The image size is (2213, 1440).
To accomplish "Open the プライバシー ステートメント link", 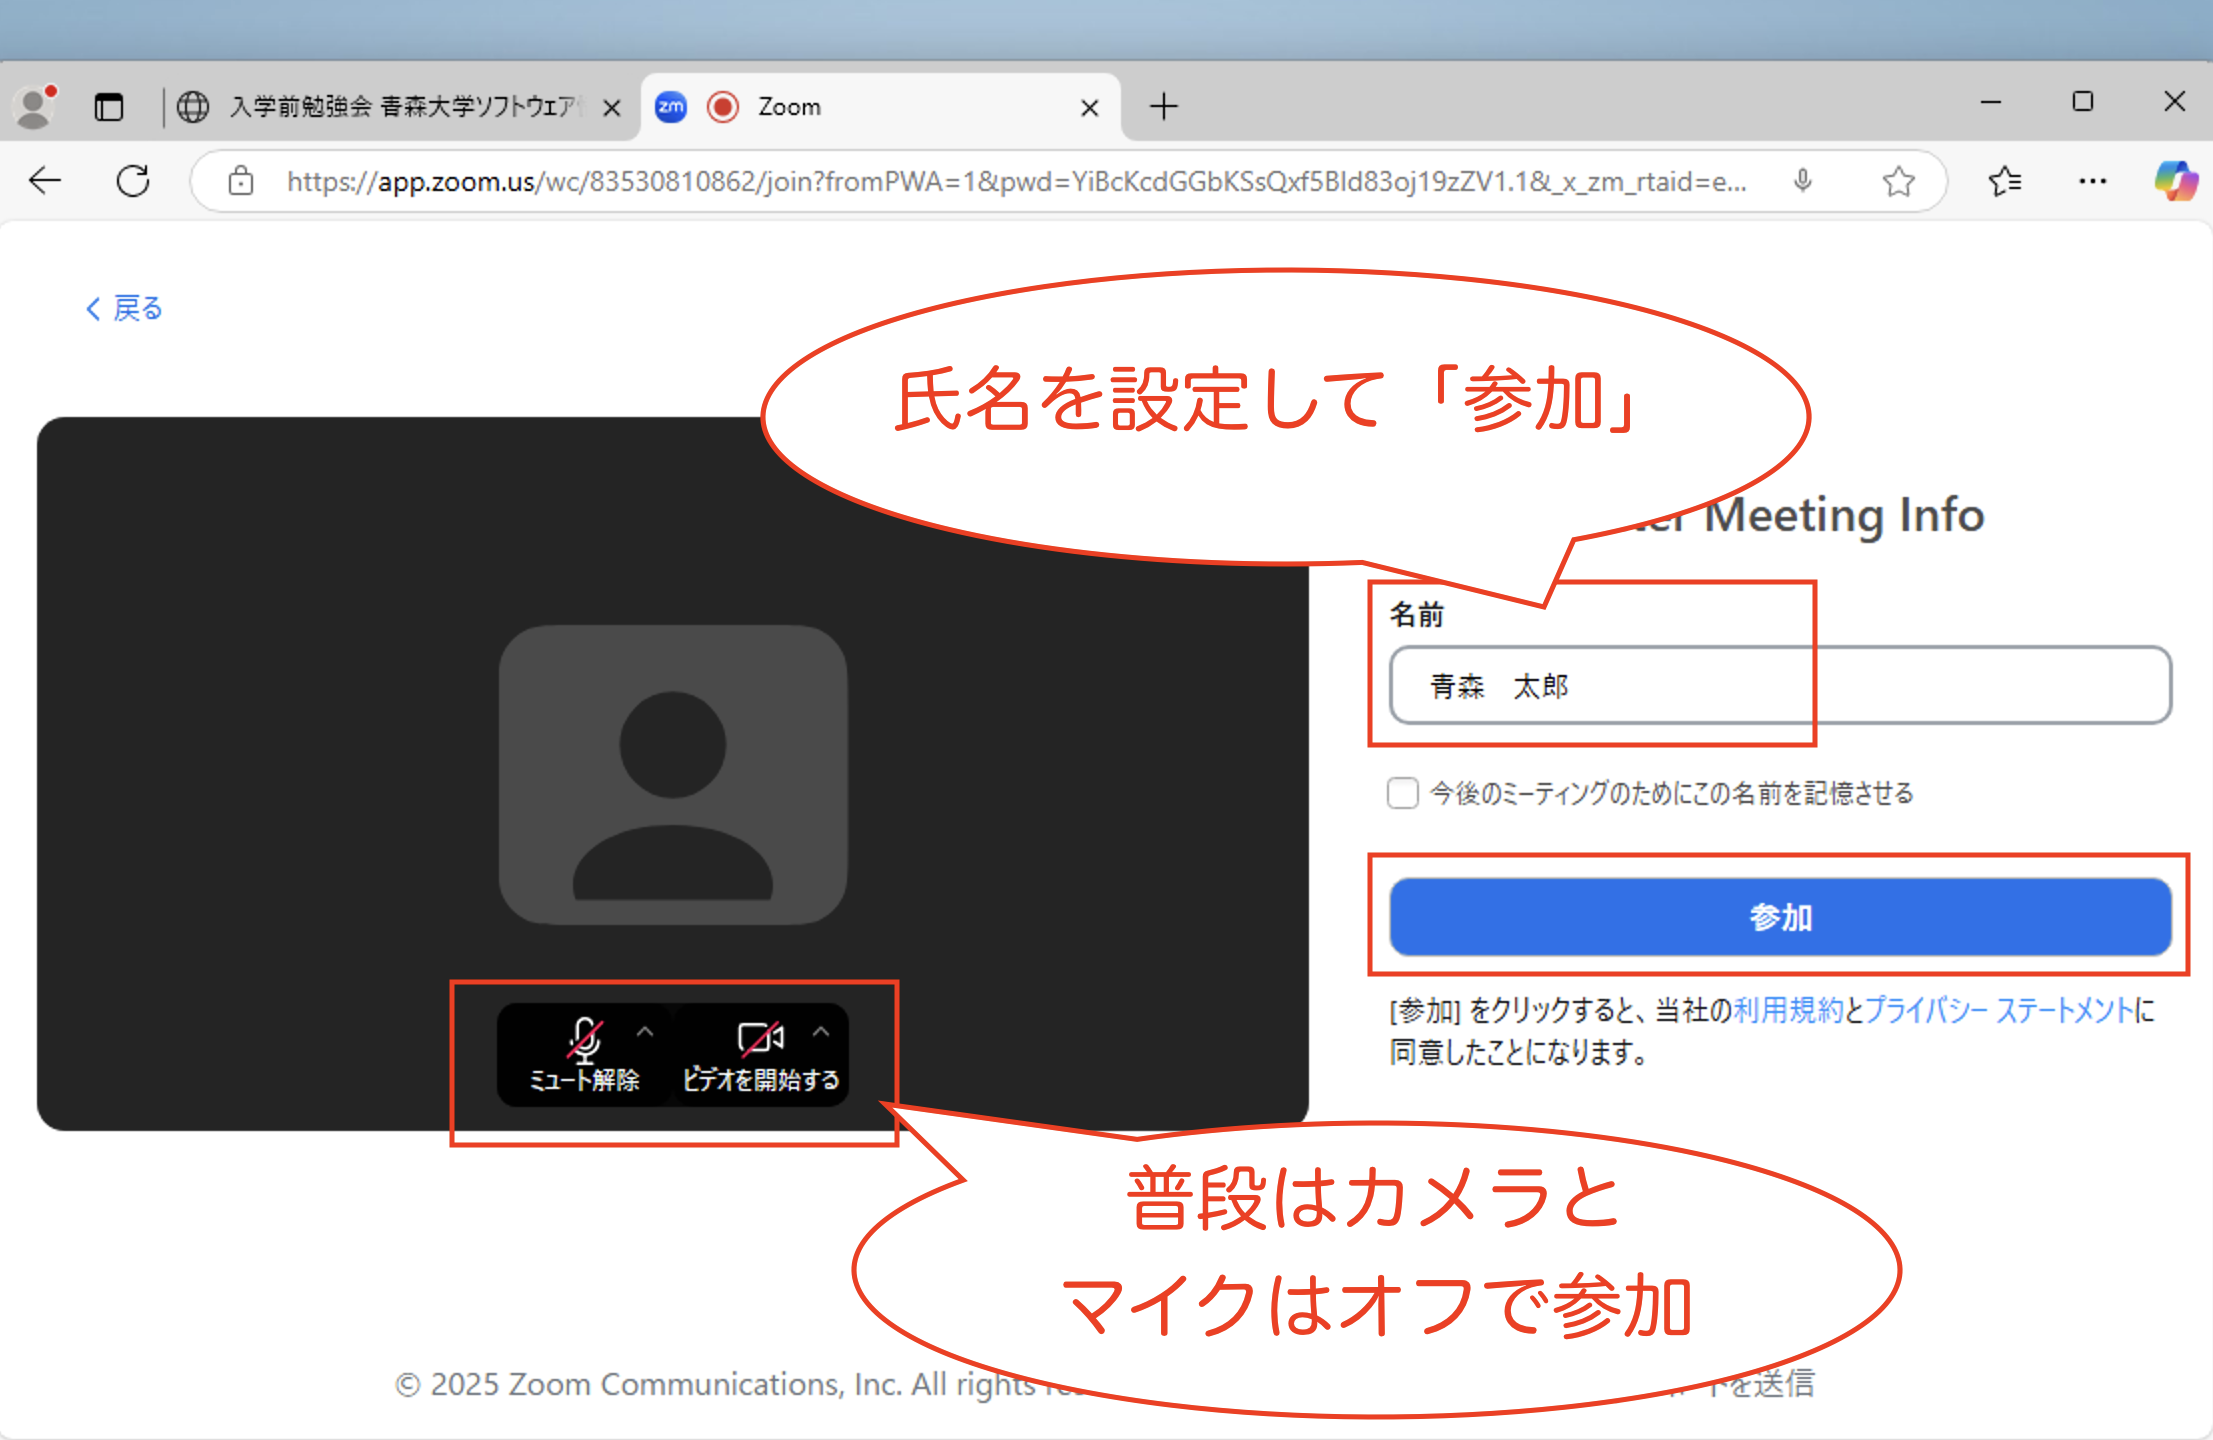I will pos(1999,1010).
